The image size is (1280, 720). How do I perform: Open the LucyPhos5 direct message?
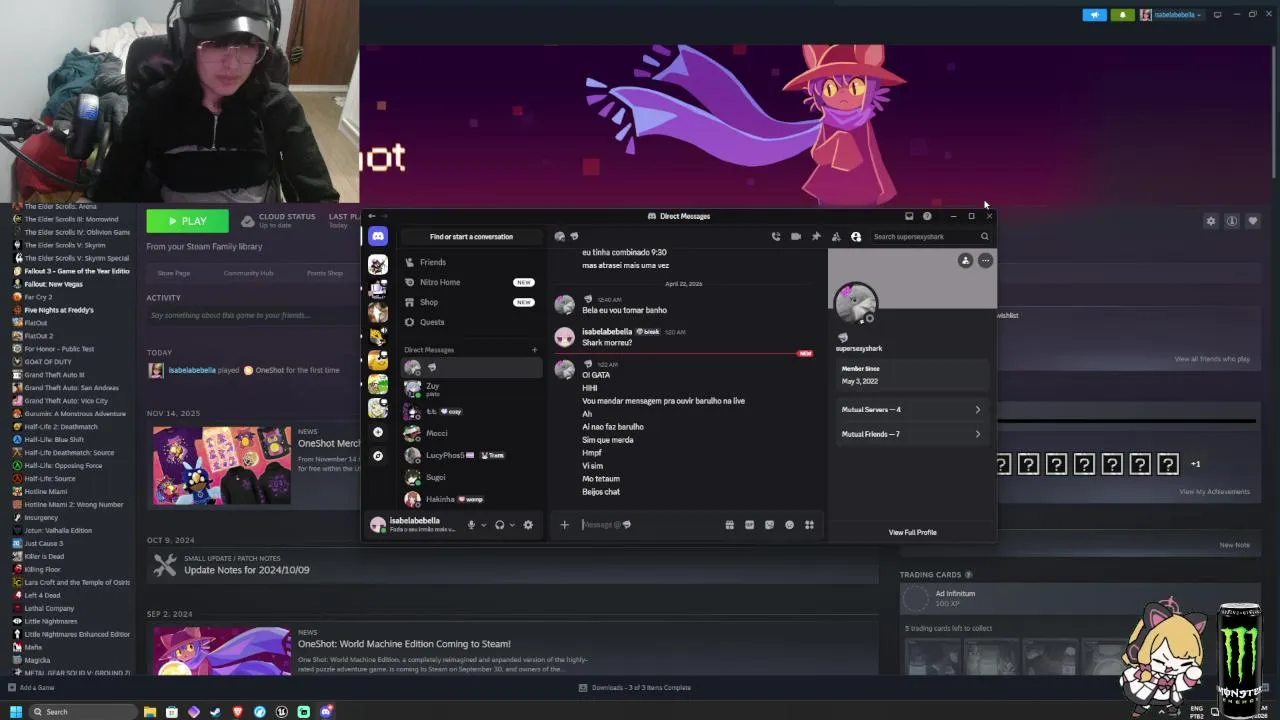(470, 455)
